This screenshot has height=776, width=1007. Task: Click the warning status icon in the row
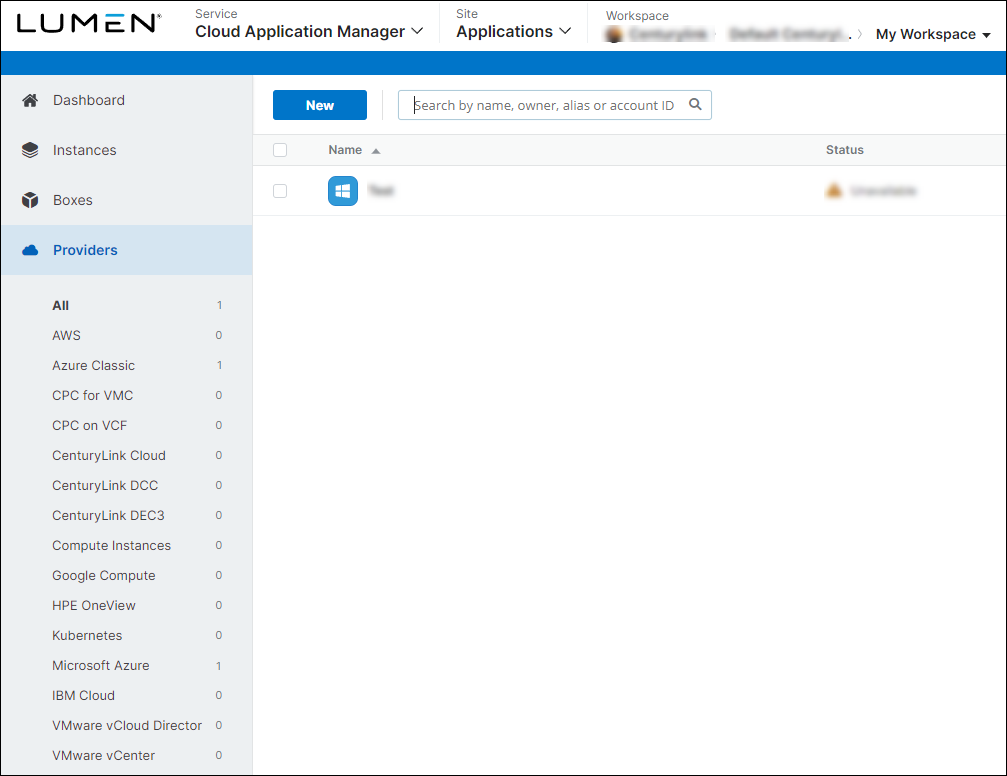pos(834,191)
